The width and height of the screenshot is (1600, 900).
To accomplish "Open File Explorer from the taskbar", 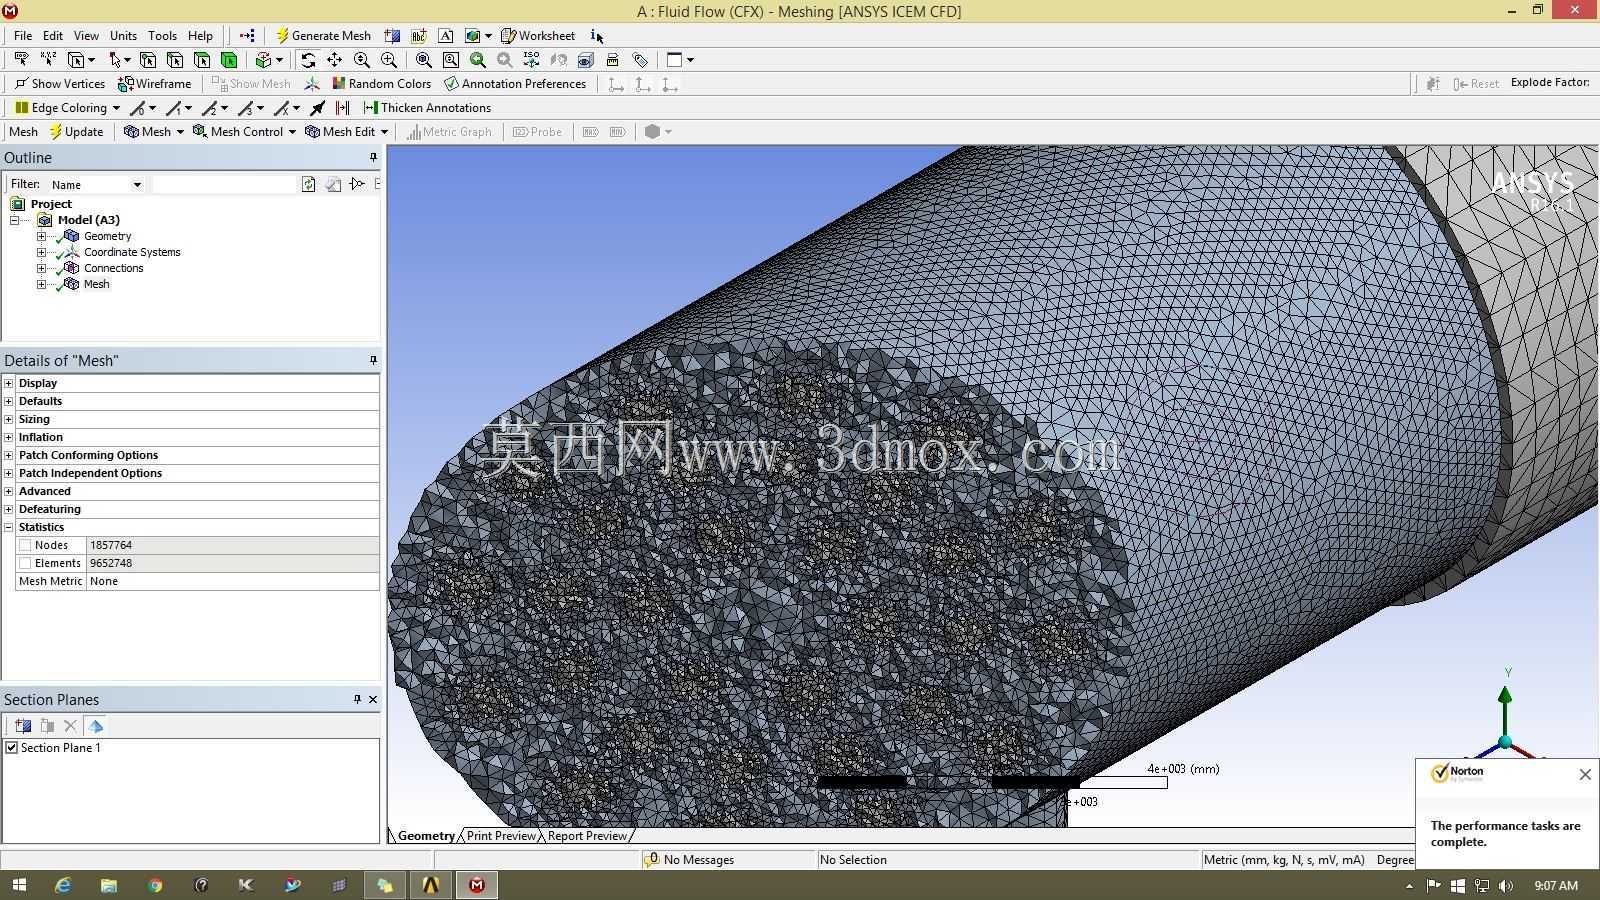I will coord(109,885).
